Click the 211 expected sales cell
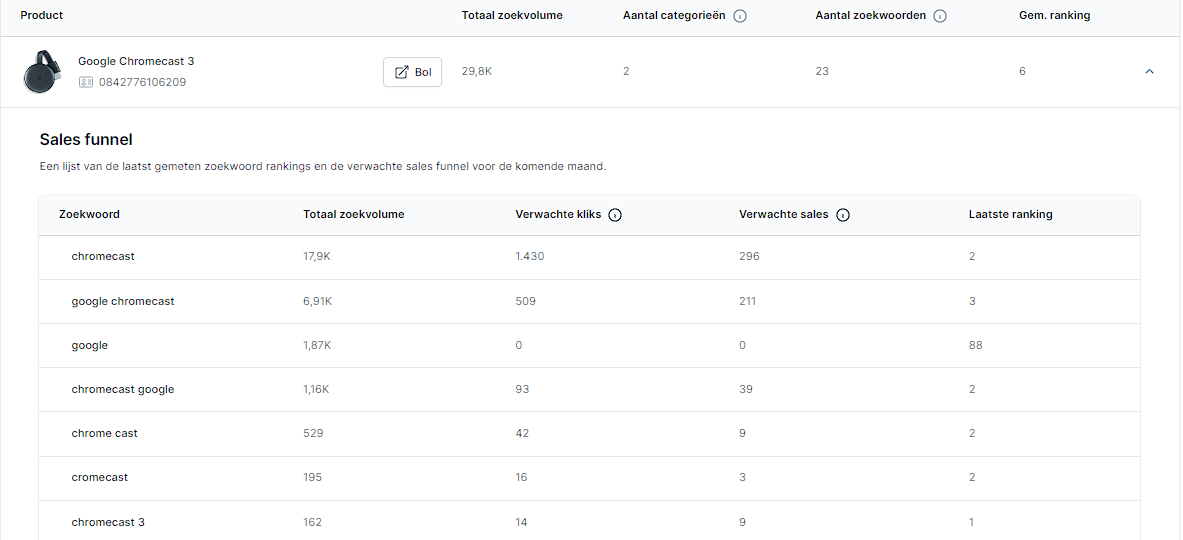The width and height of the screenshot is (1183, 540). pos(748,301)
